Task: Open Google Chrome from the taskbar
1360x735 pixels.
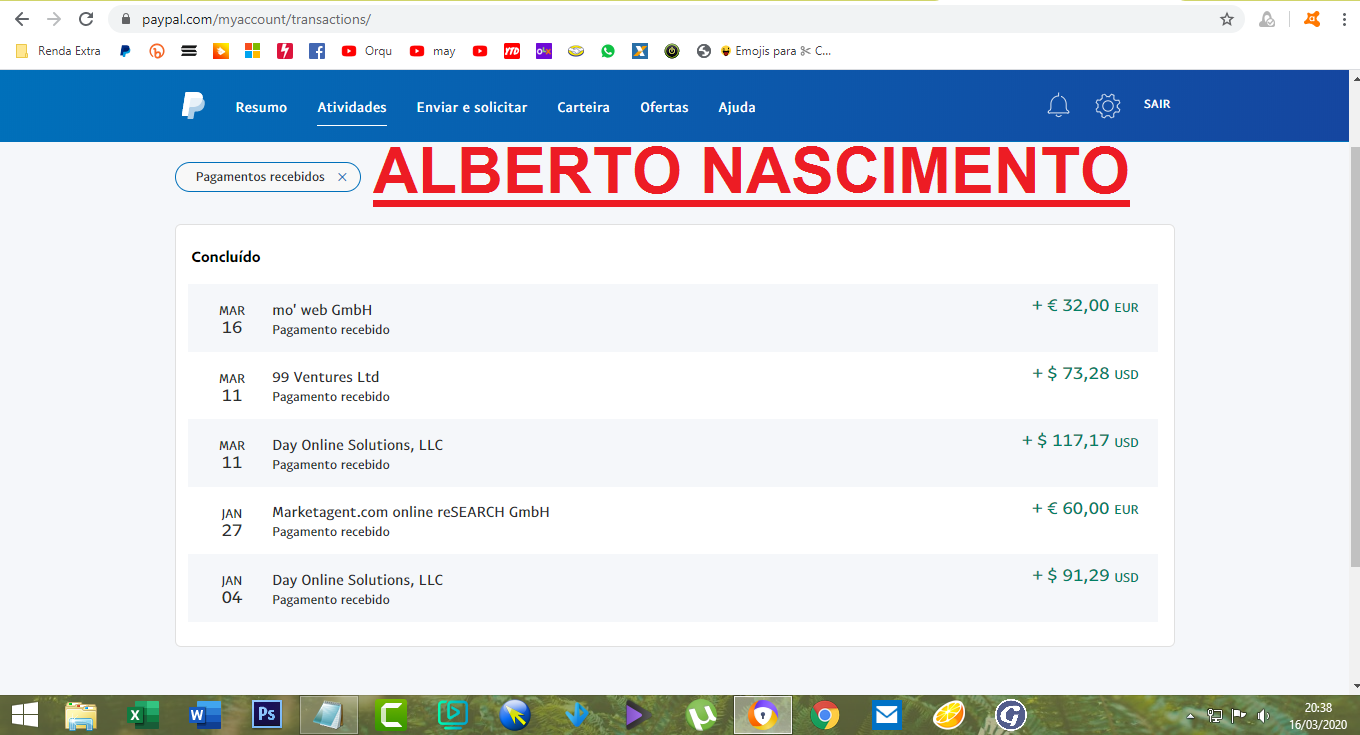Action: tap(825, 715)
